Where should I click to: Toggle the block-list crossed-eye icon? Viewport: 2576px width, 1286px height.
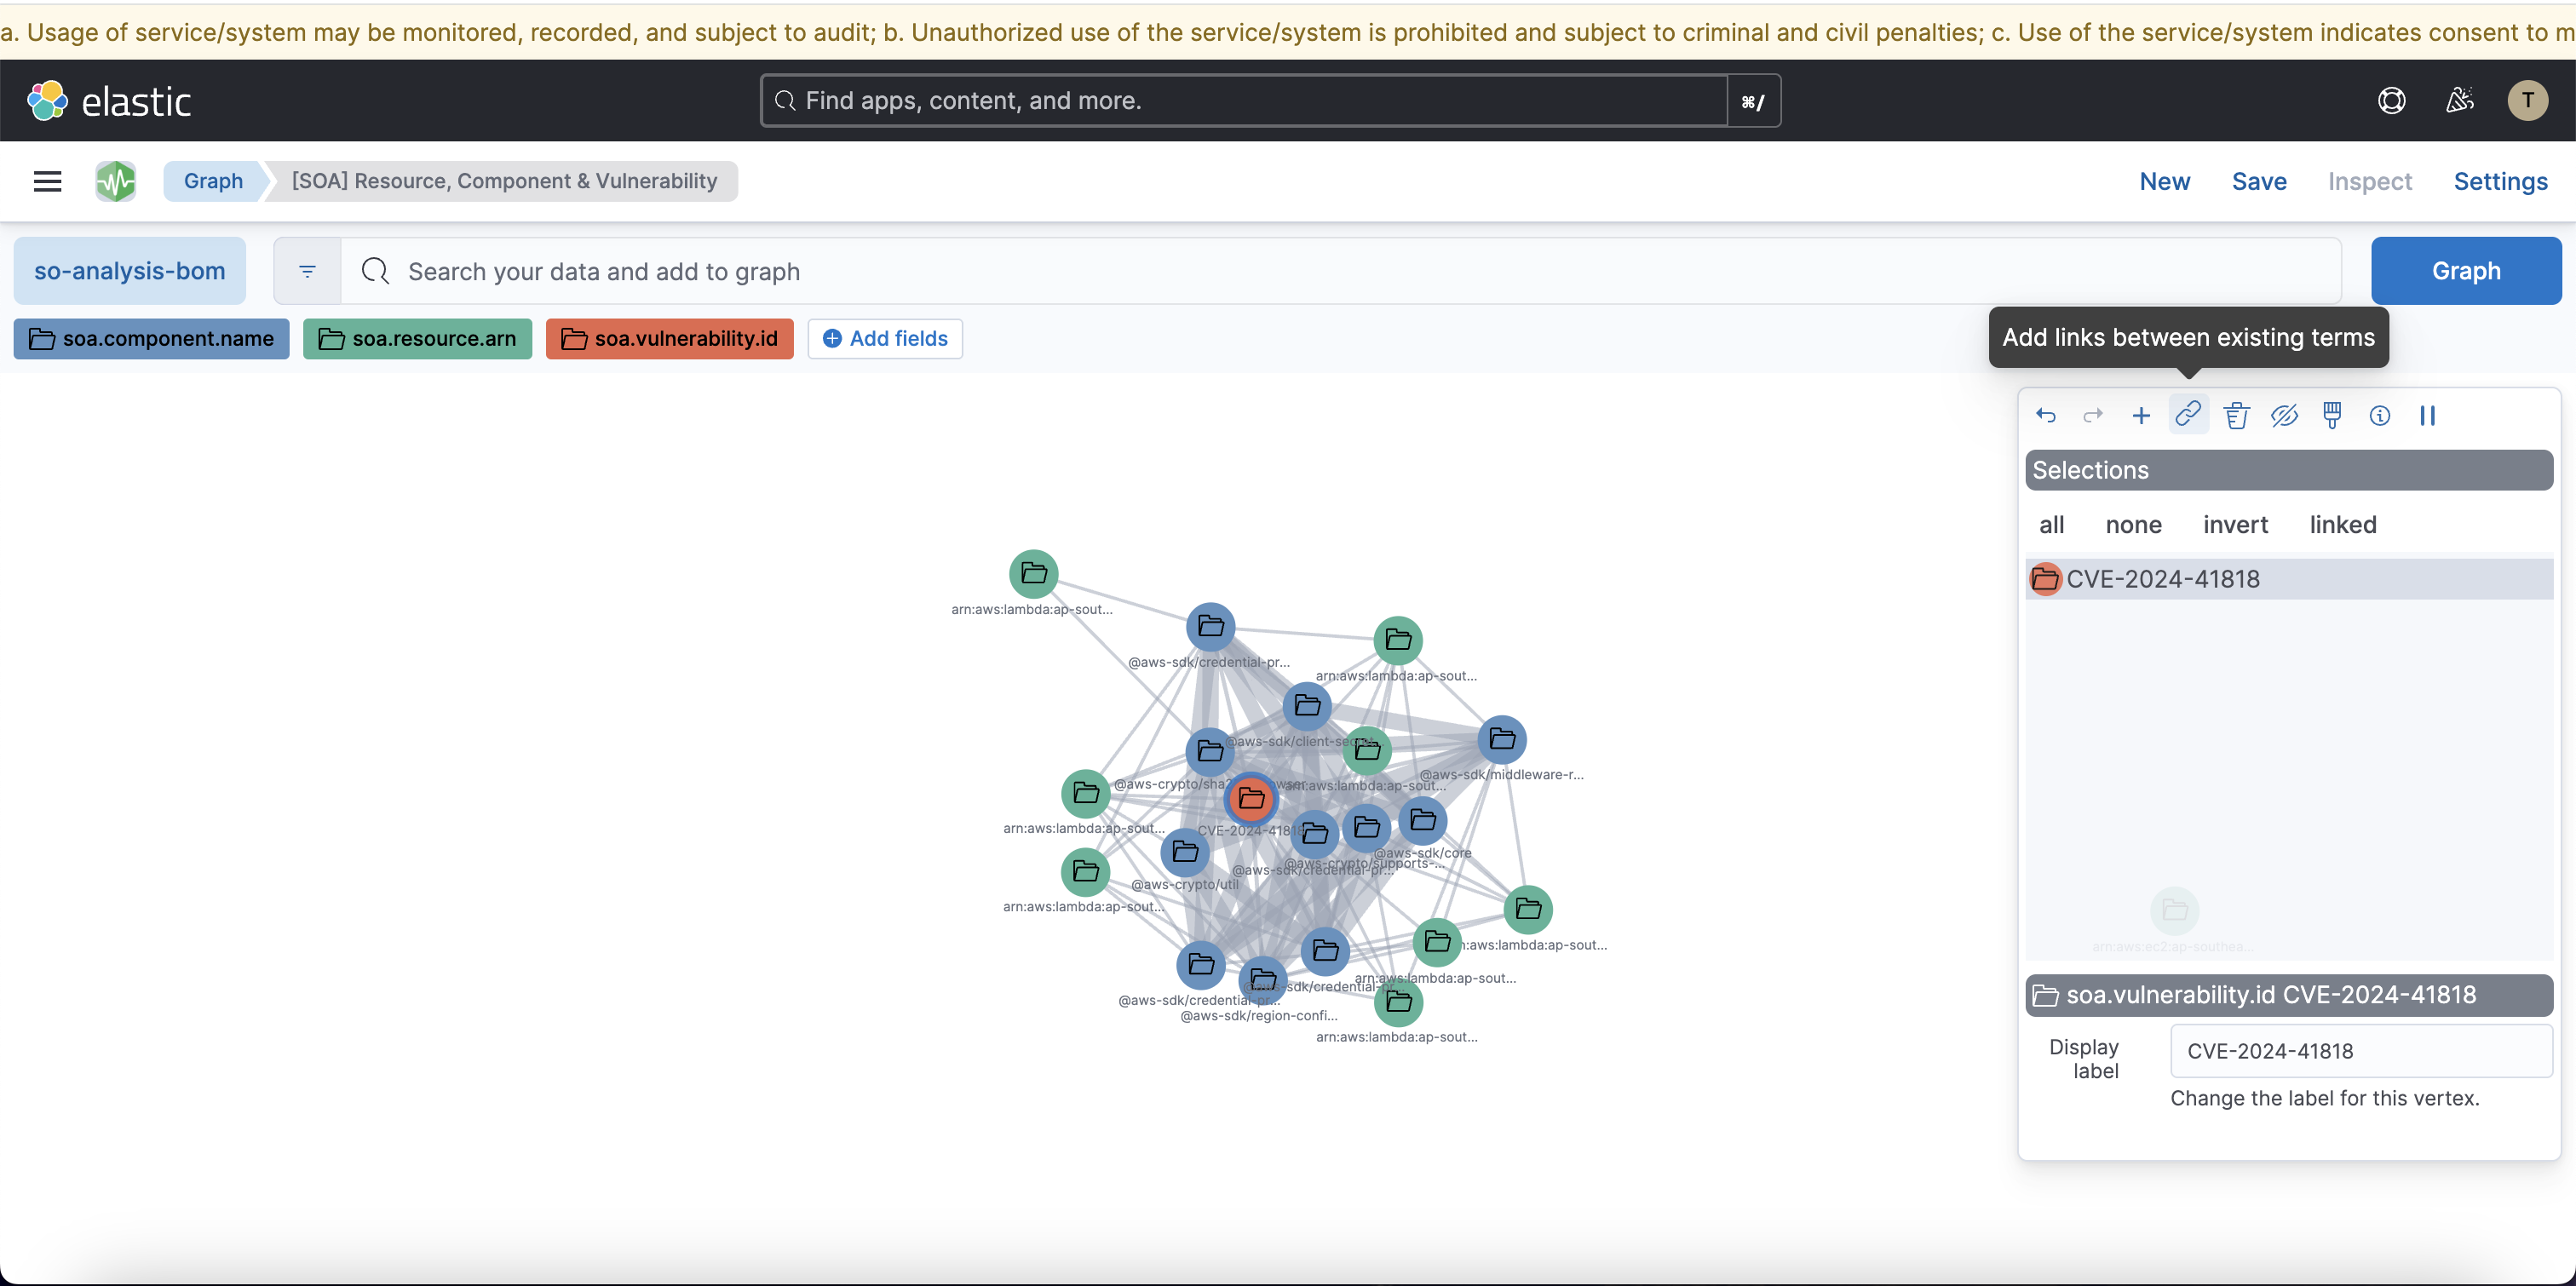click(2284, 415)
